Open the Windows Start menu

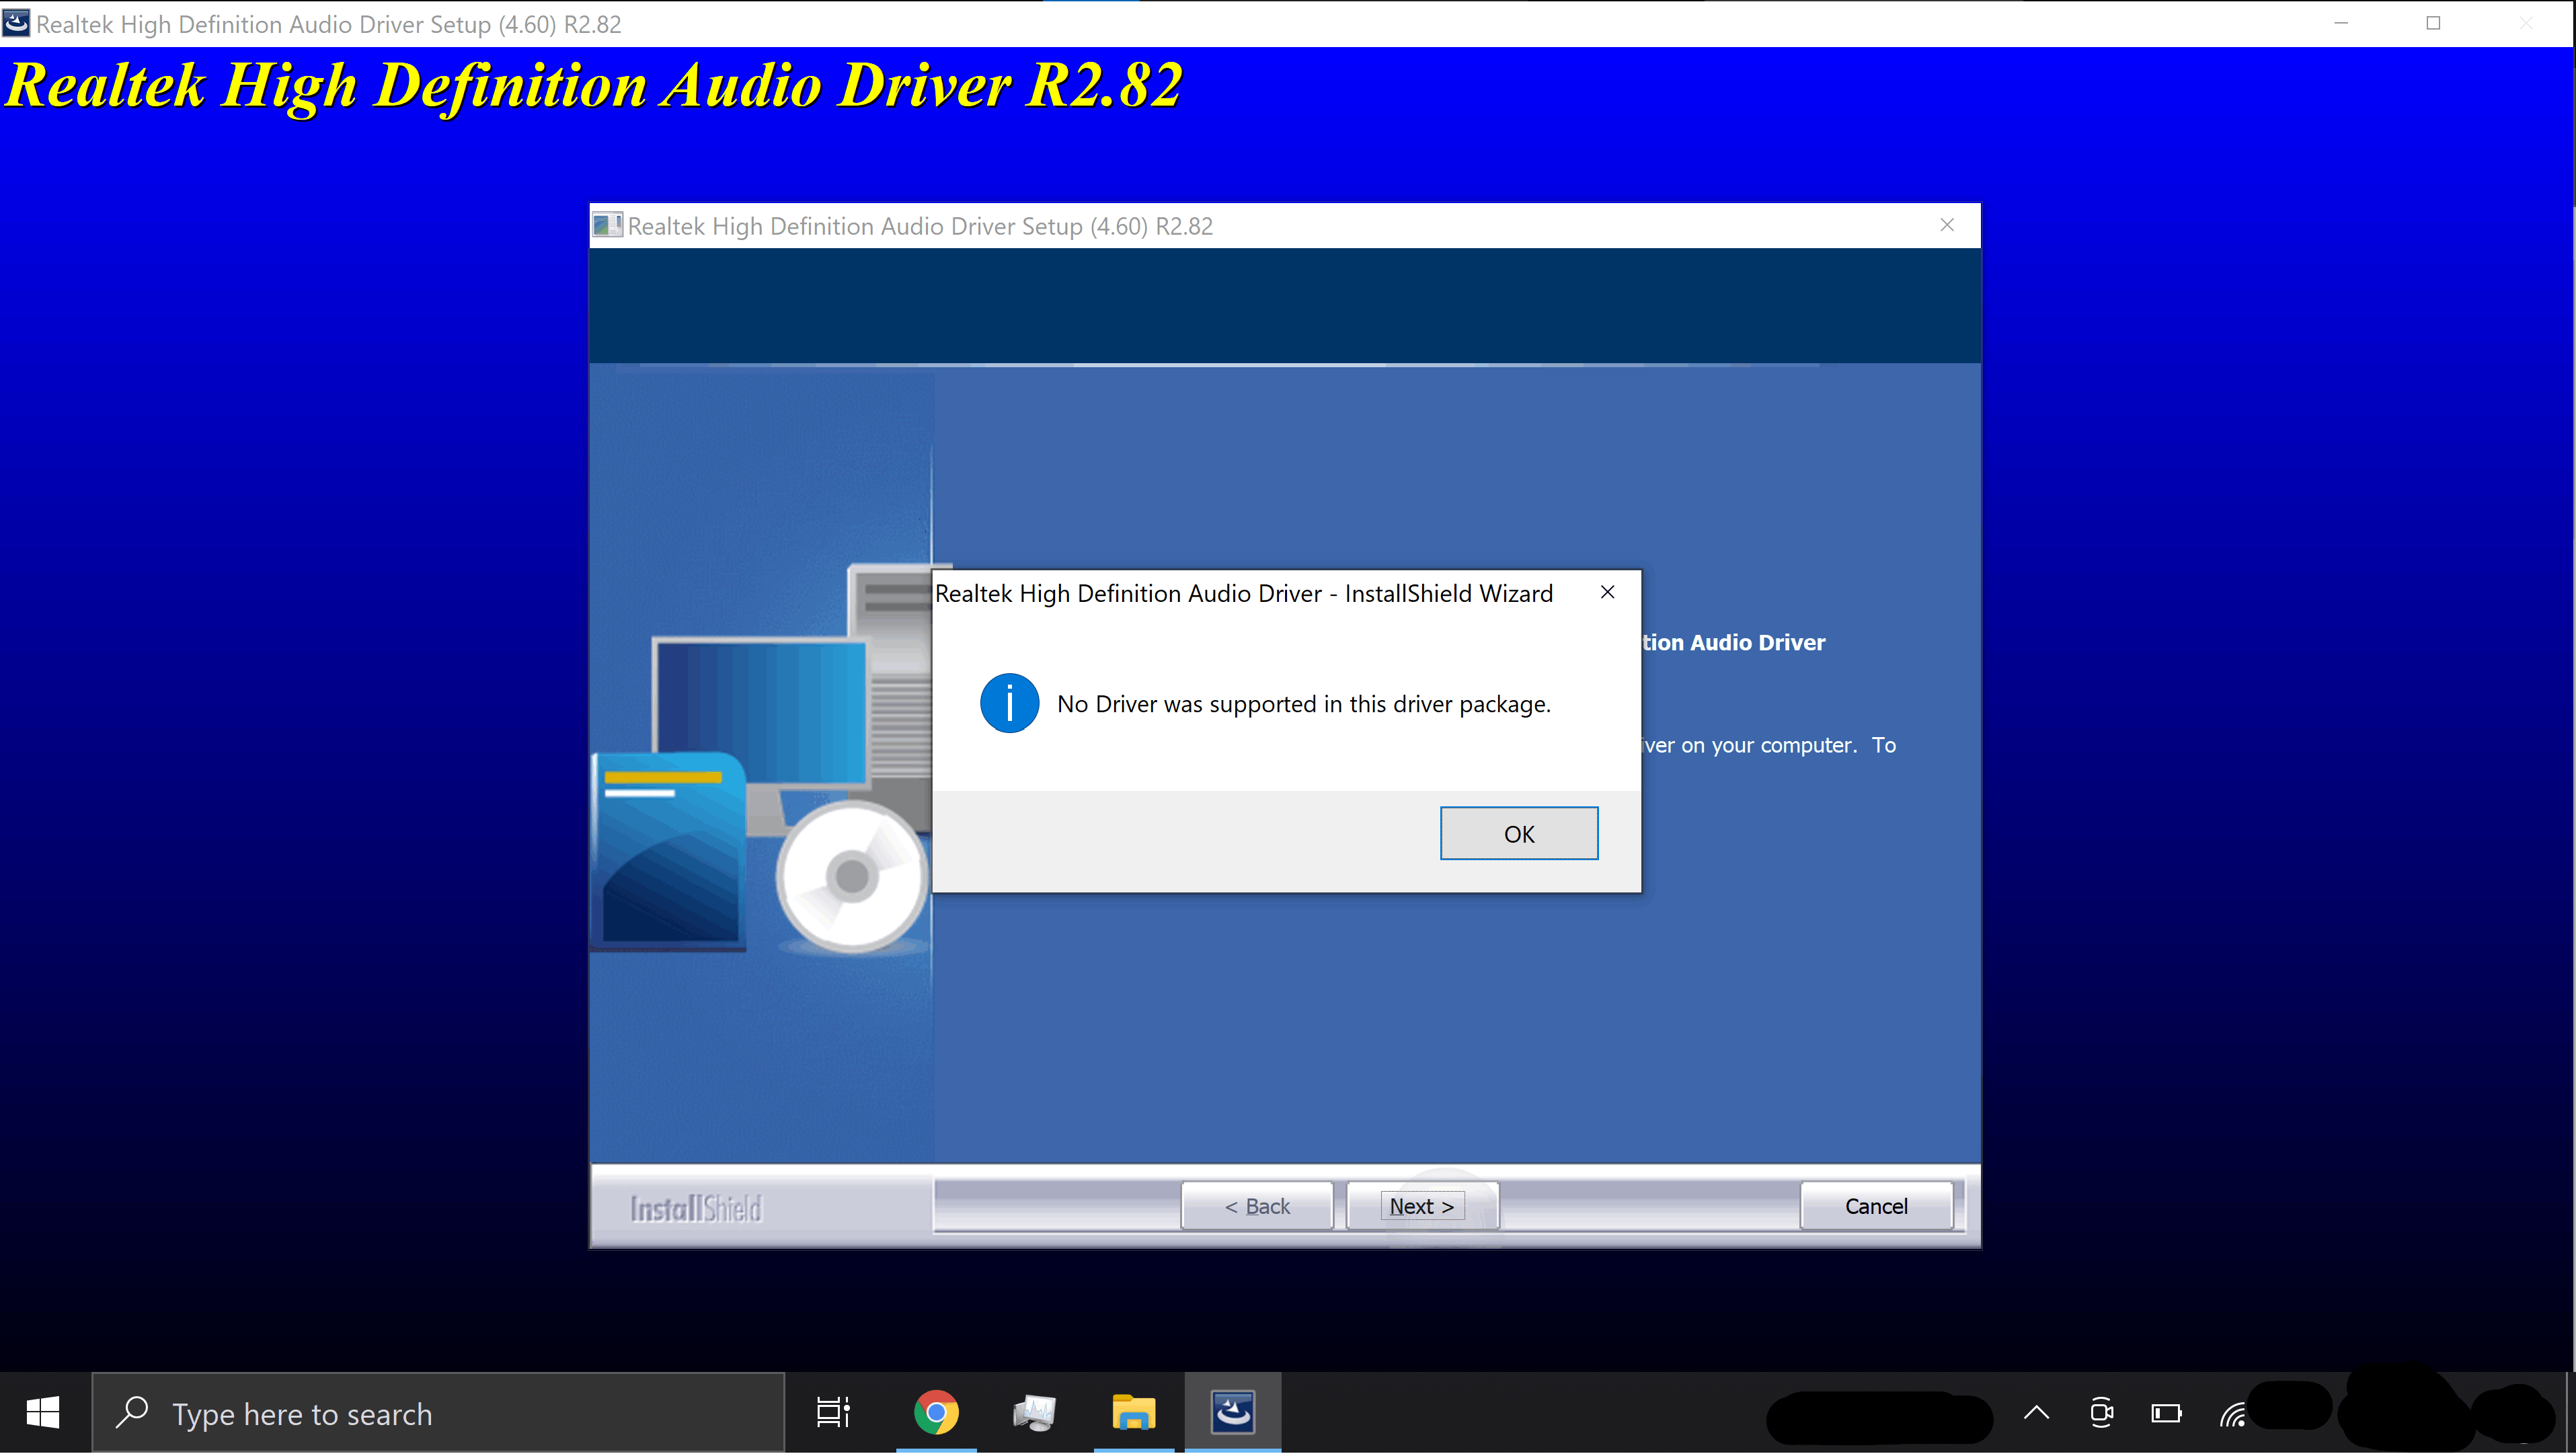(43, 1413)
